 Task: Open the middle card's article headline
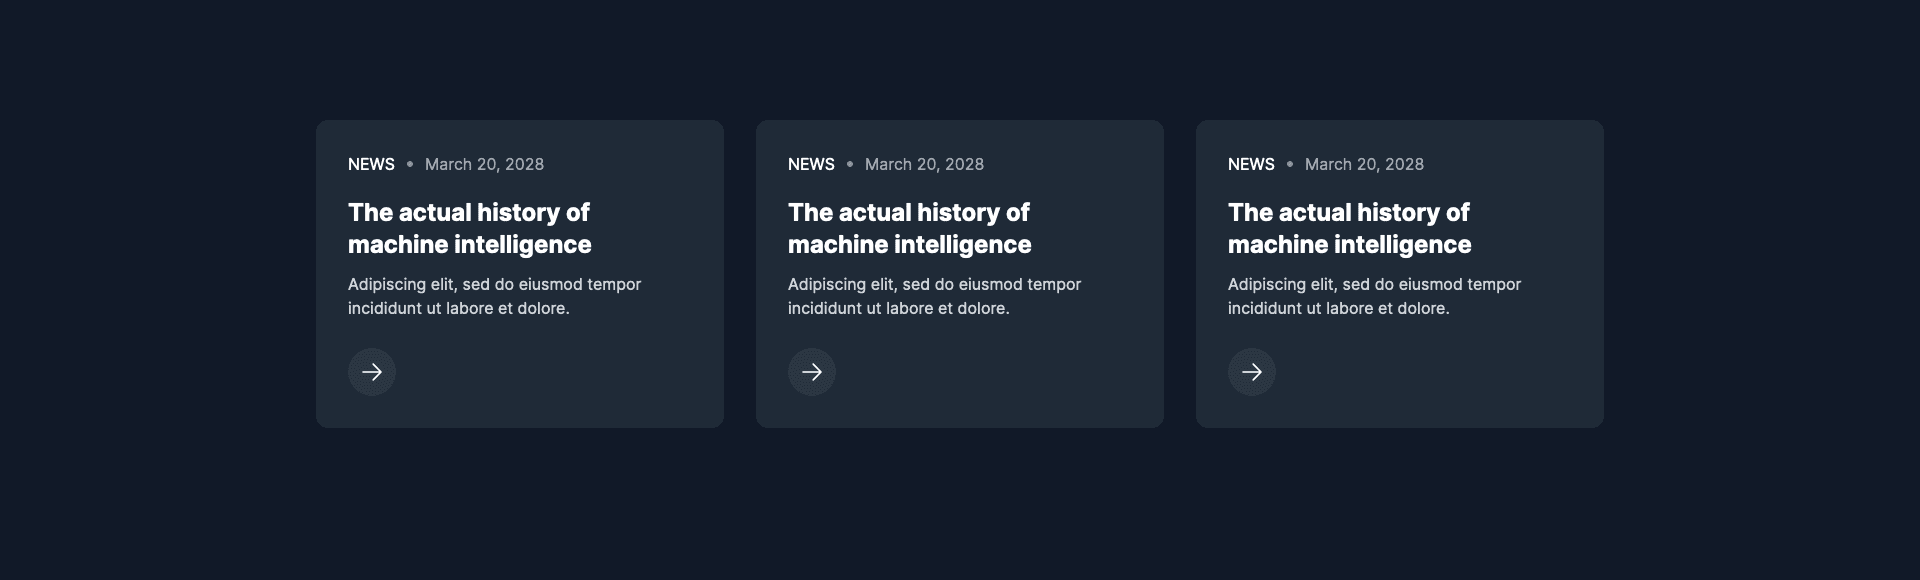tap(909, 228)
